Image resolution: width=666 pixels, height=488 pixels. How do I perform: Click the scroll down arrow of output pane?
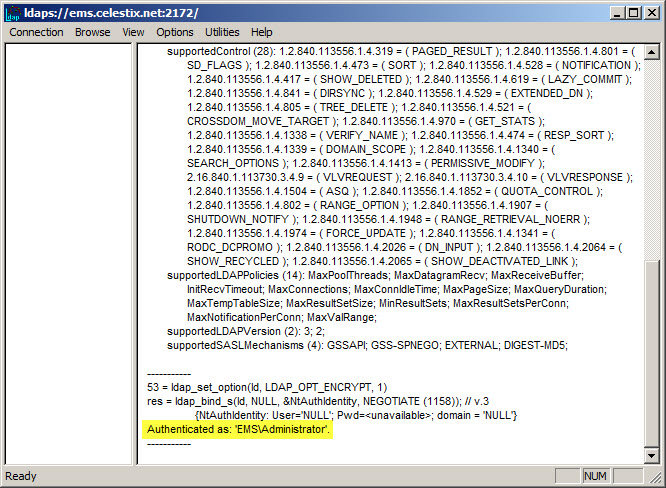click(x=652, y=455)
